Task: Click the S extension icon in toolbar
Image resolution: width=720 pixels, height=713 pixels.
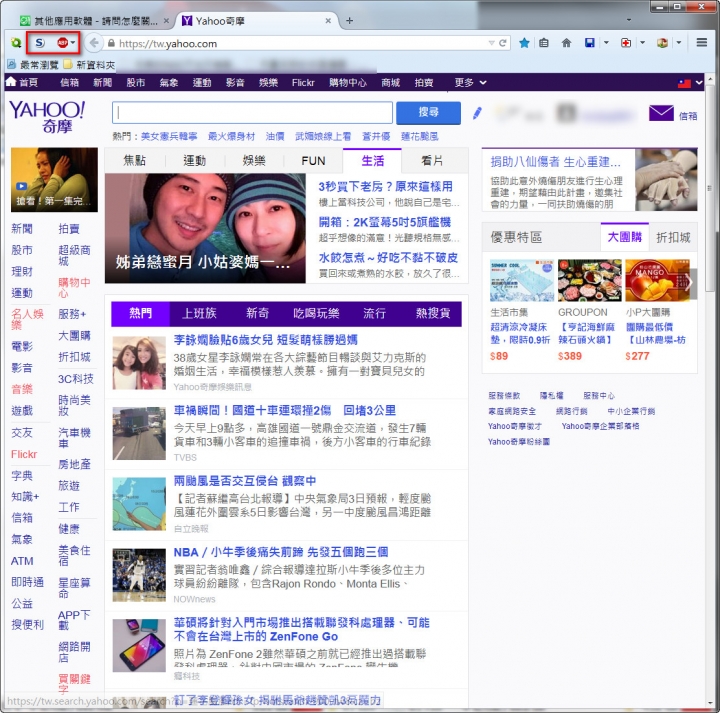Action: pyautogui.click(x=40, y=43)
